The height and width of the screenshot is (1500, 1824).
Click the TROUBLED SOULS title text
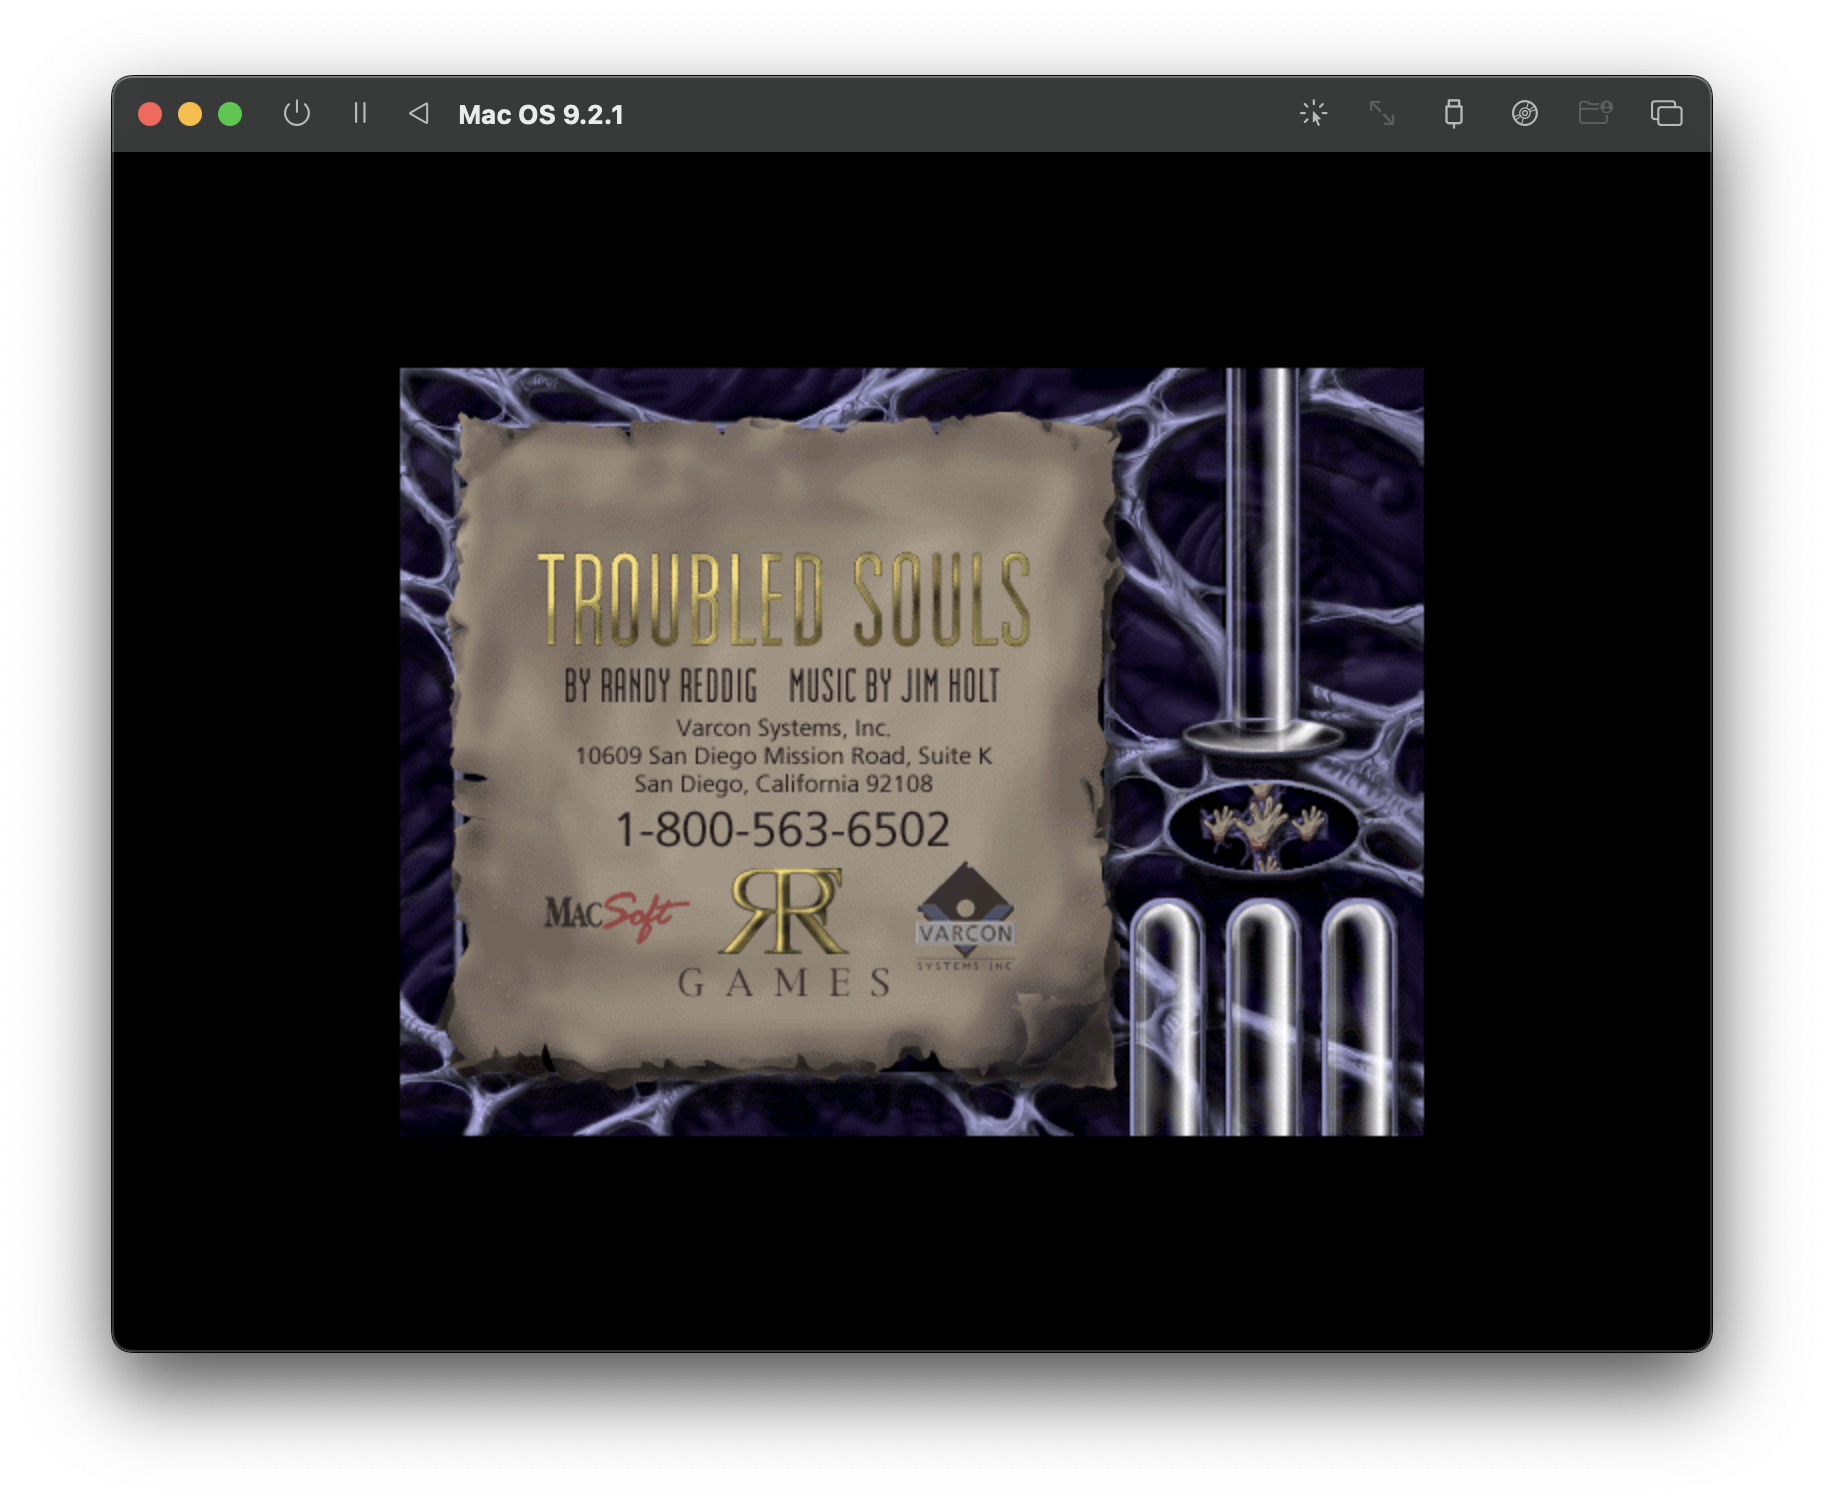784,598
